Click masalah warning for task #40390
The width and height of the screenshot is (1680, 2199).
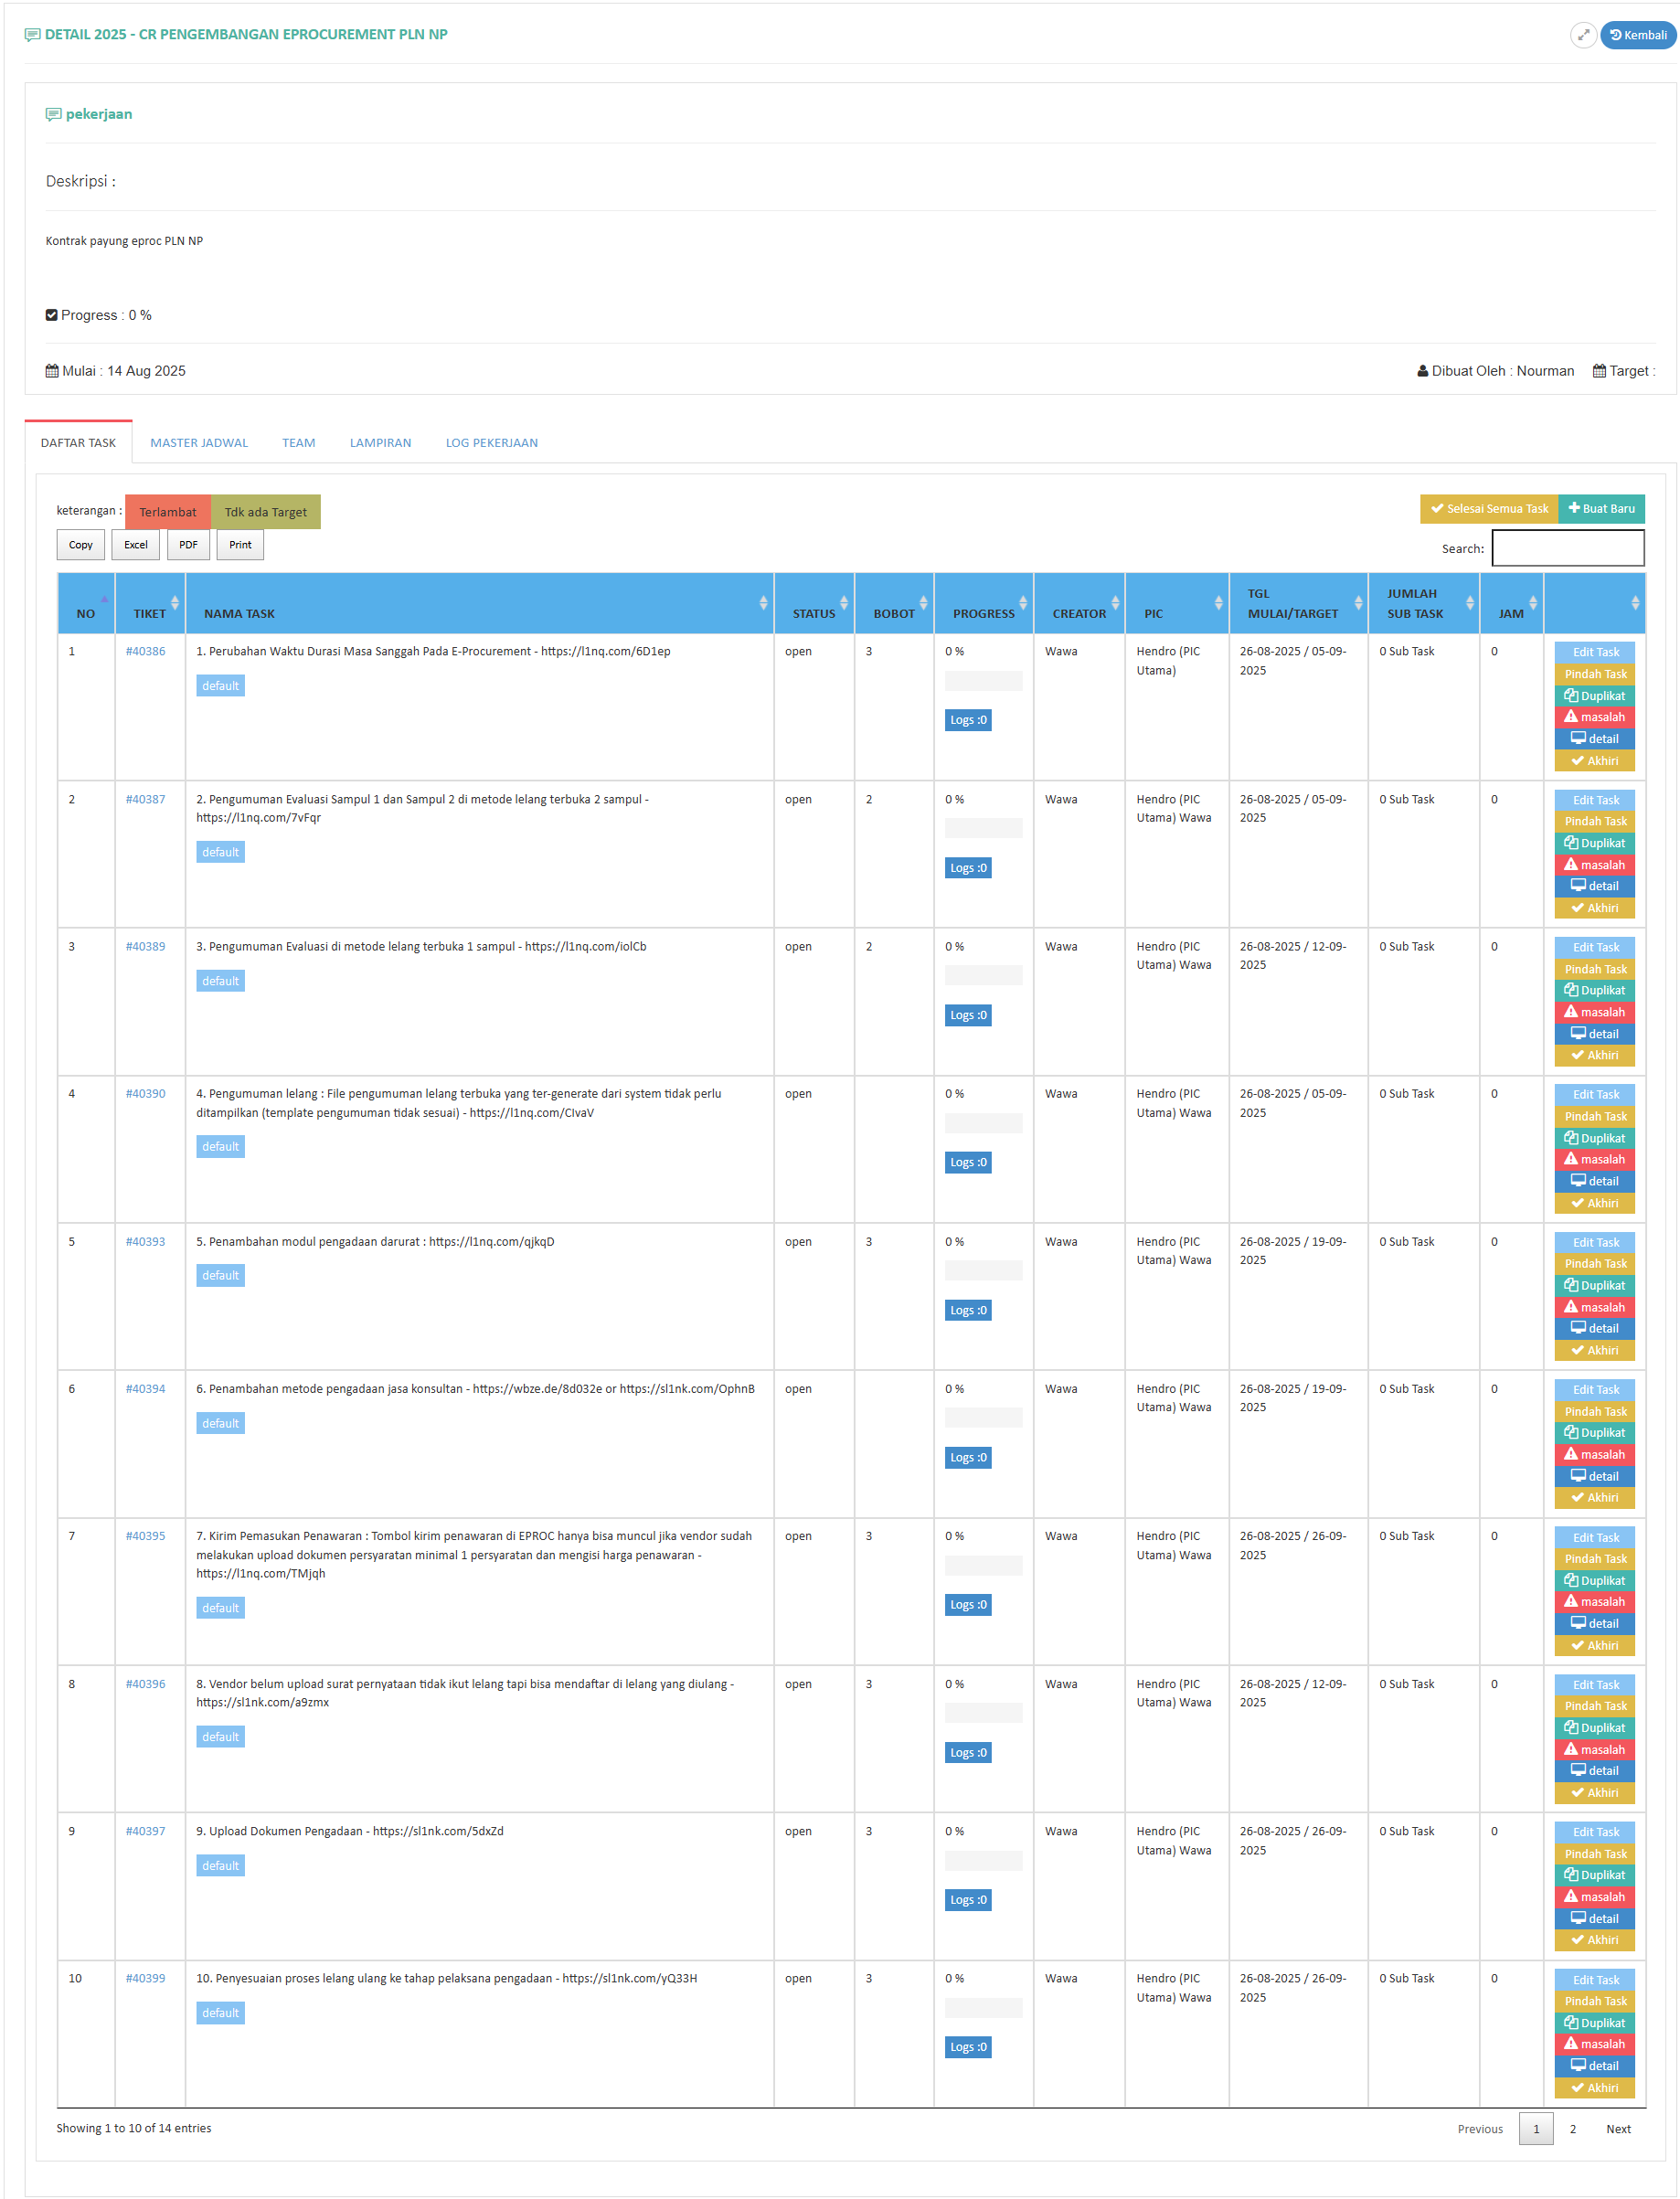coord(1595,1160)
